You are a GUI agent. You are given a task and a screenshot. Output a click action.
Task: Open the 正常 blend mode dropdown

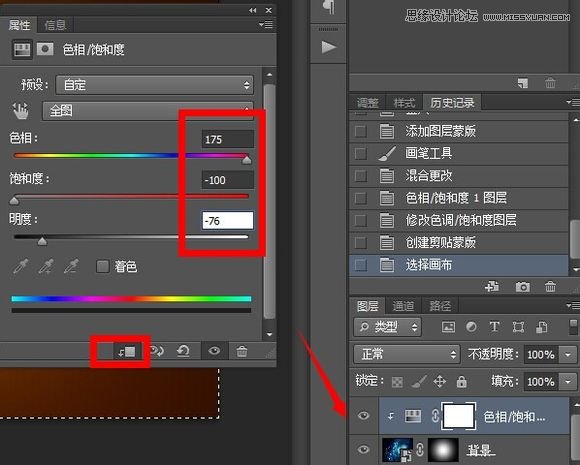(407, 354)
